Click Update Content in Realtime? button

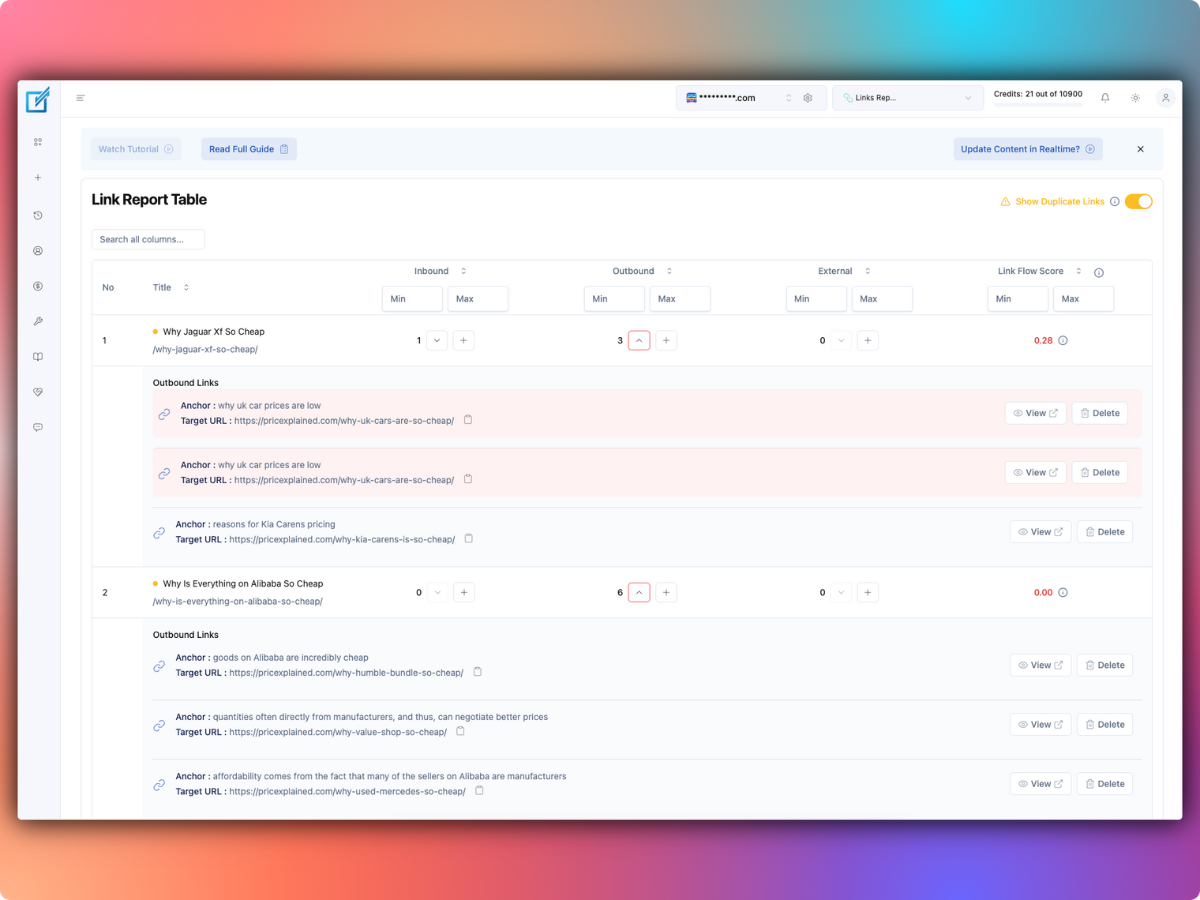pyautogui.click(x=1028, y=149)
